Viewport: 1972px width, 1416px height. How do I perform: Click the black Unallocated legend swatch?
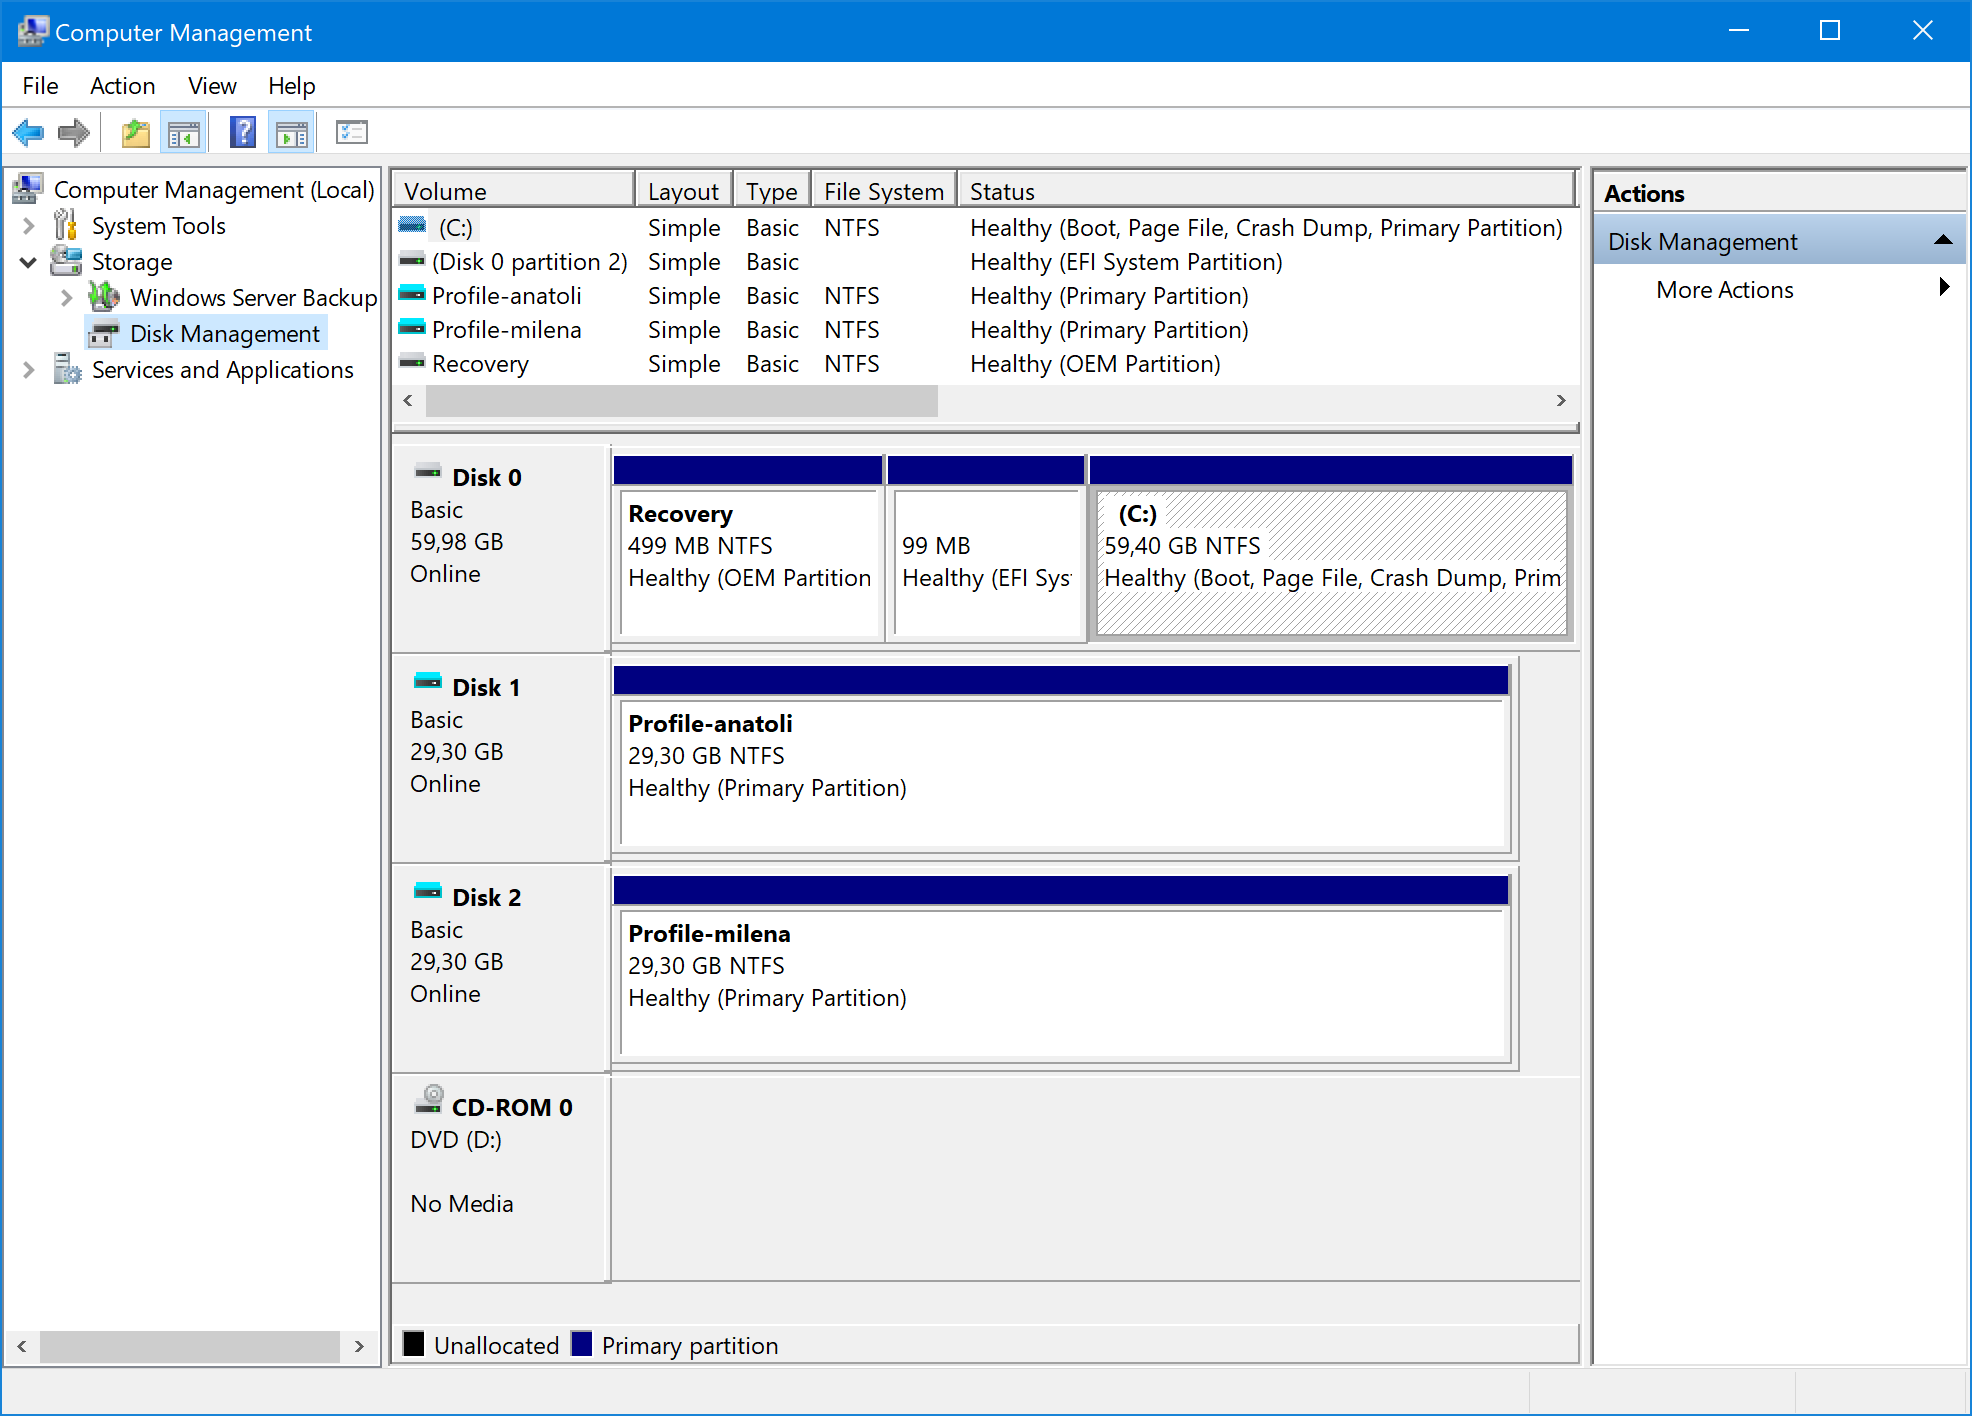414,1344
